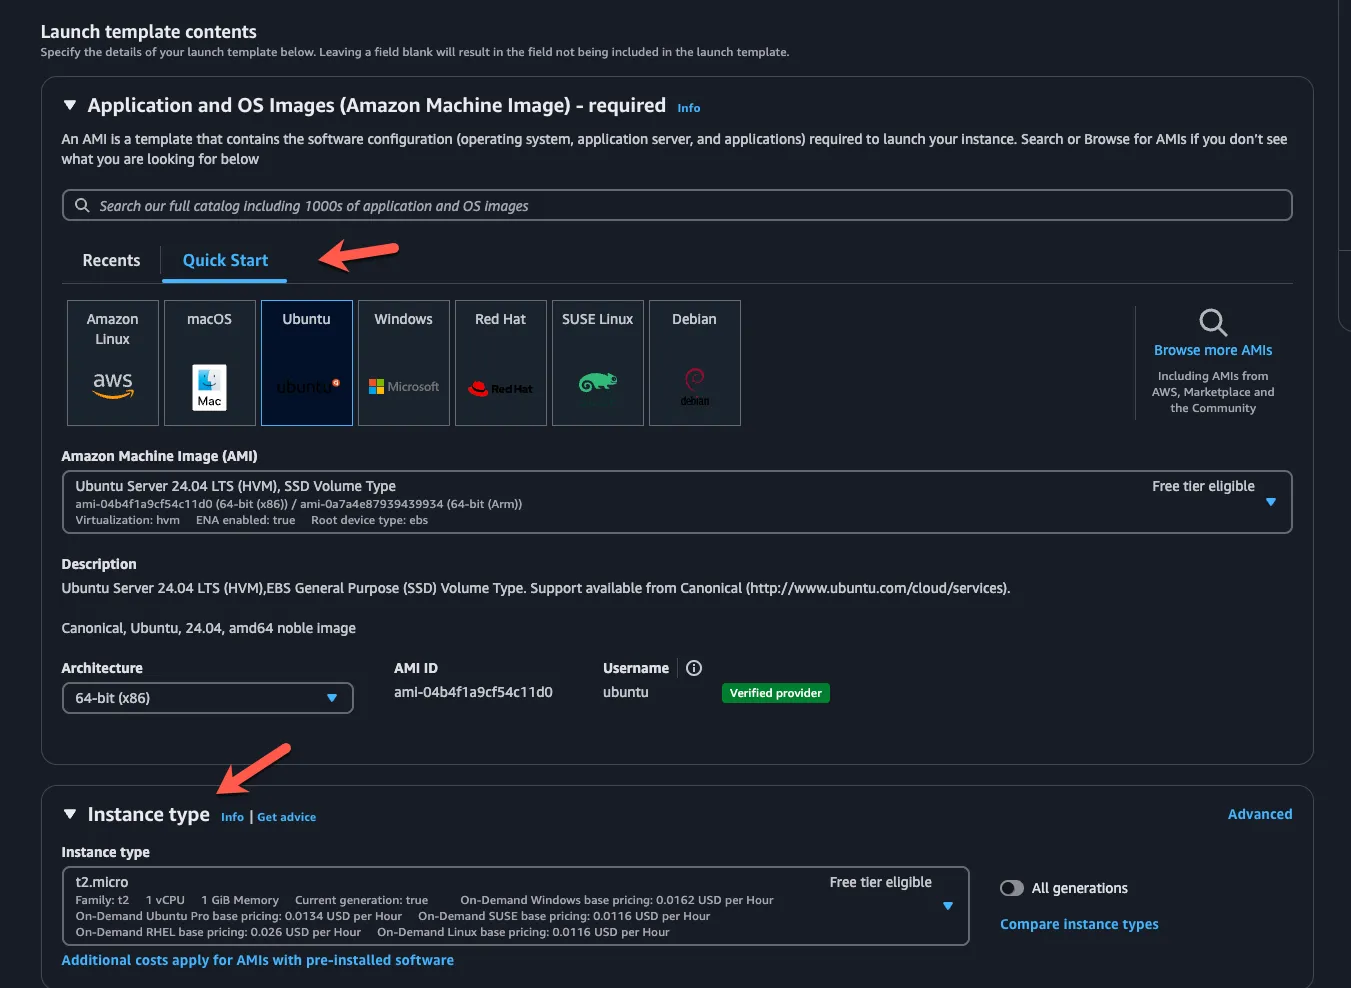Screen dimensions: 1351x988
Task: Switch to the Quick Start tab
Action: tap(225, 260)
